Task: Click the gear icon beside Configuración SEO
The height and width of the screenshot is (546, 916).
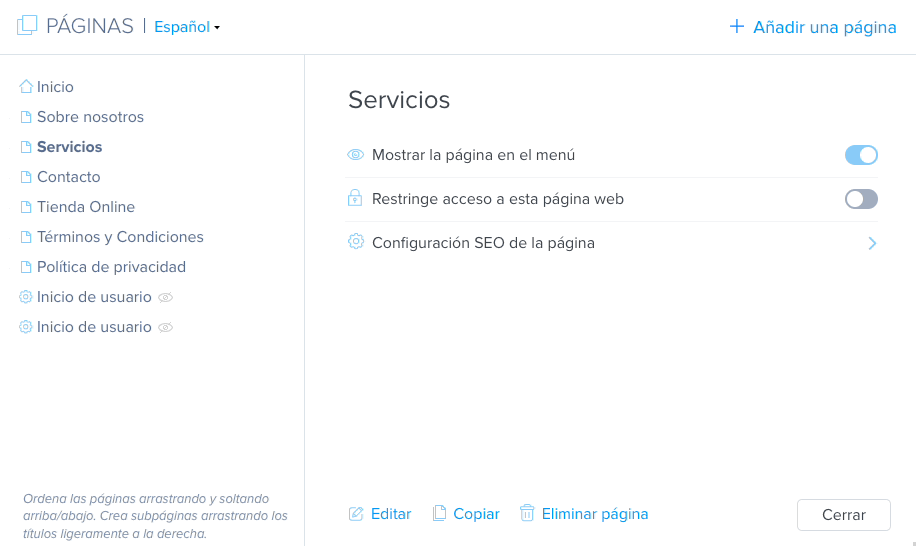Action: [355, 242]
